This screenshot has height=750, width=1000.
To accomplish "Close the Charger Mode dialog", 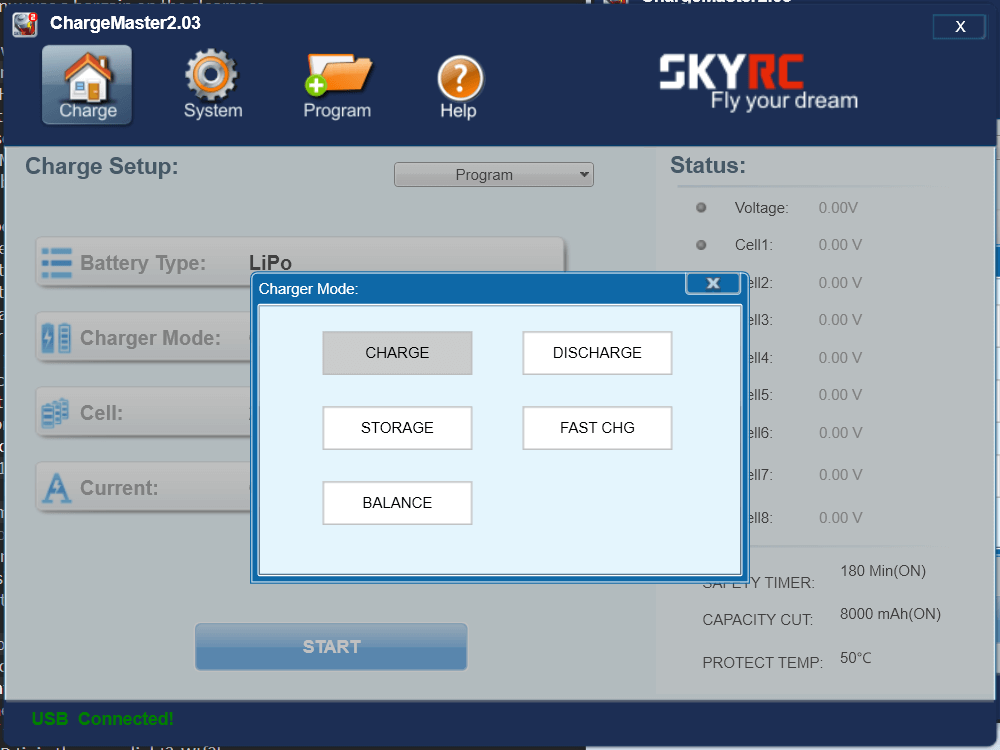I will click(x=713, y=283).
